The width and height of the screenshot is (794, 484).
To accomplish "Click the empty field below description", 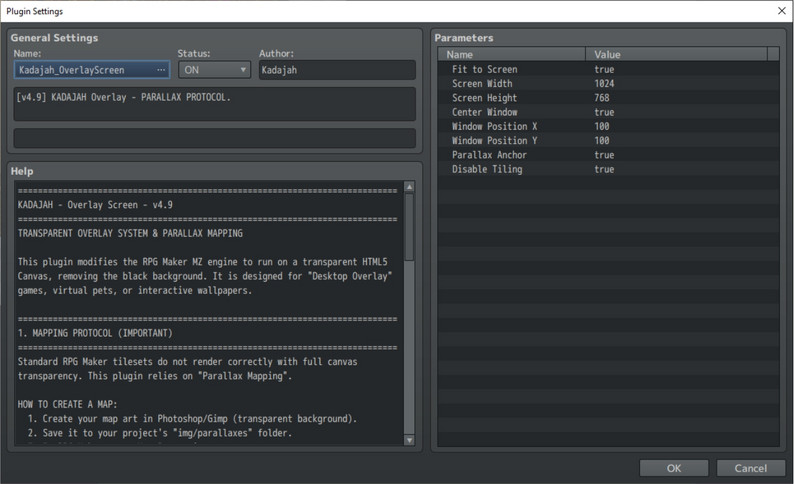I will coord(214,138).
